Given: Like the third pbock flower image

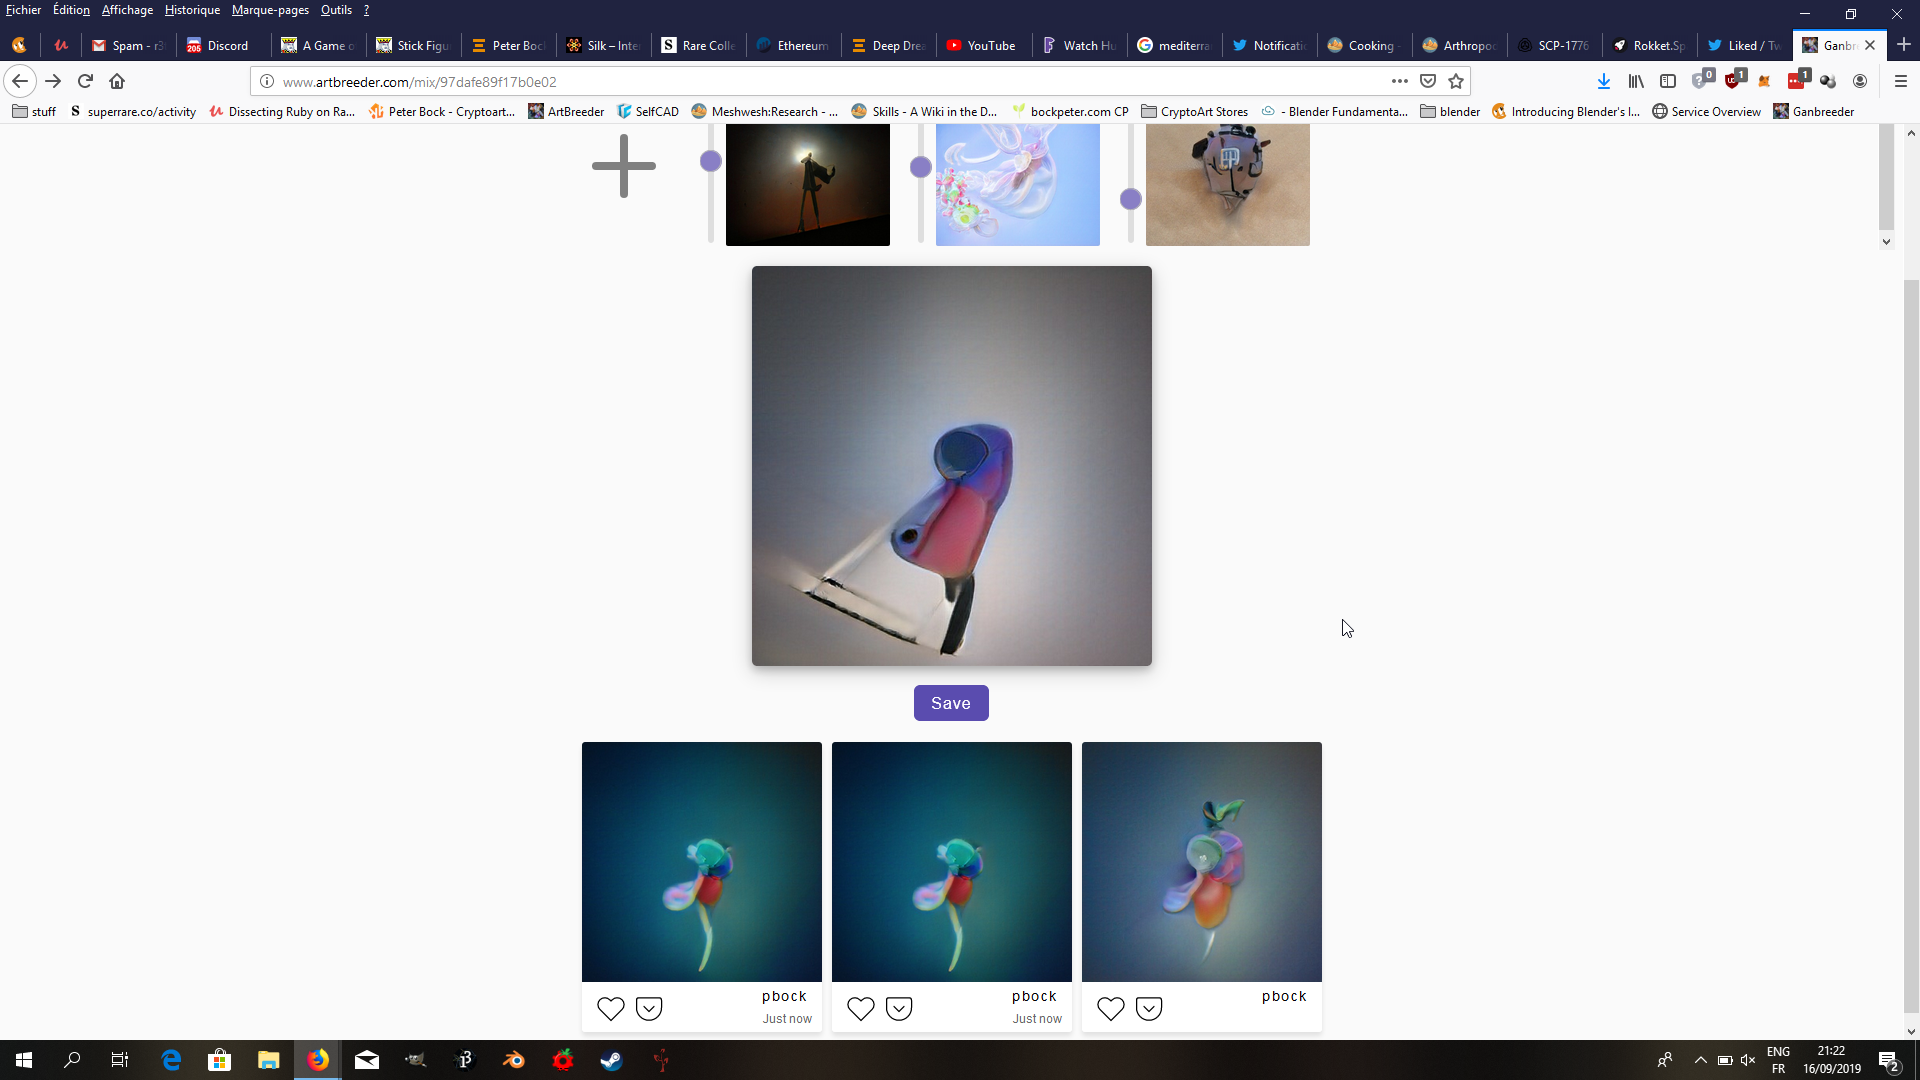Looking at the screenshot, I should point(1110,1008).
